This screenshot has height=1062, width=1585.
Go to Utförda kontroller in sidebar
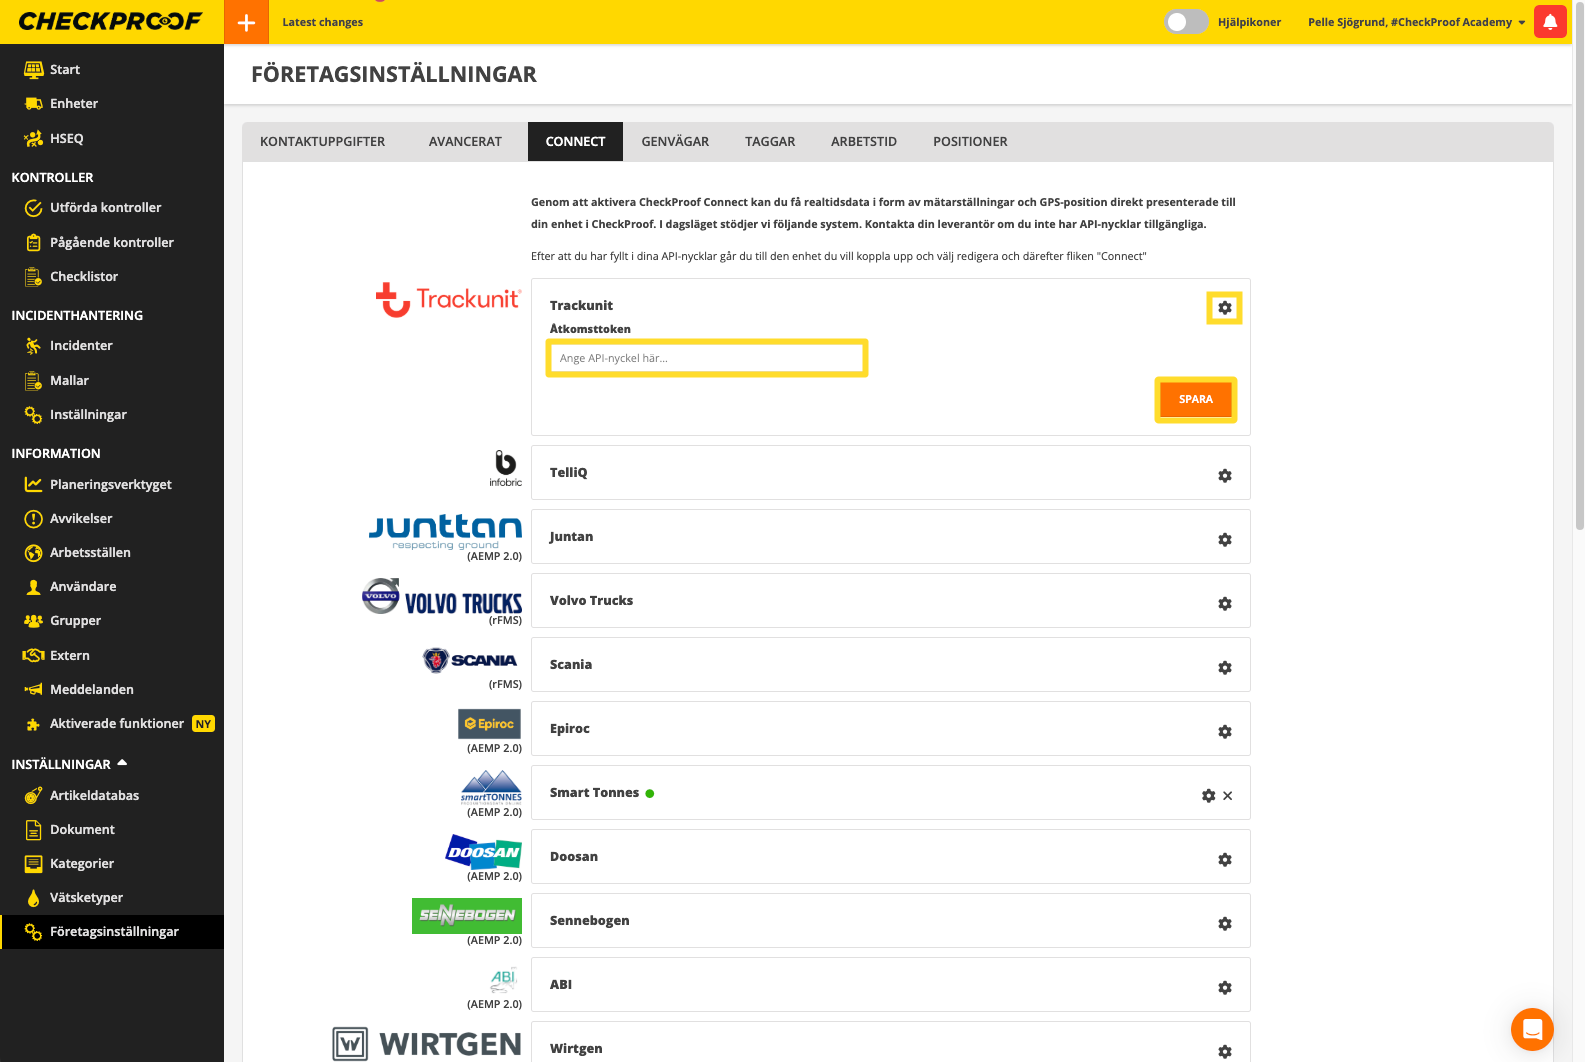tap(105, 208)
